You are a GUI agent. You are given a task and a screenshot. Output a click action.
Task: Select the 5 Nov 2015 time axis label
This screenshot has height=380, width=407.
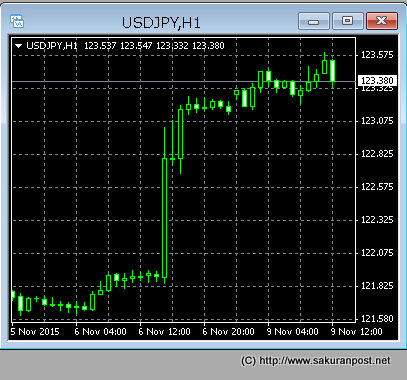35,332
